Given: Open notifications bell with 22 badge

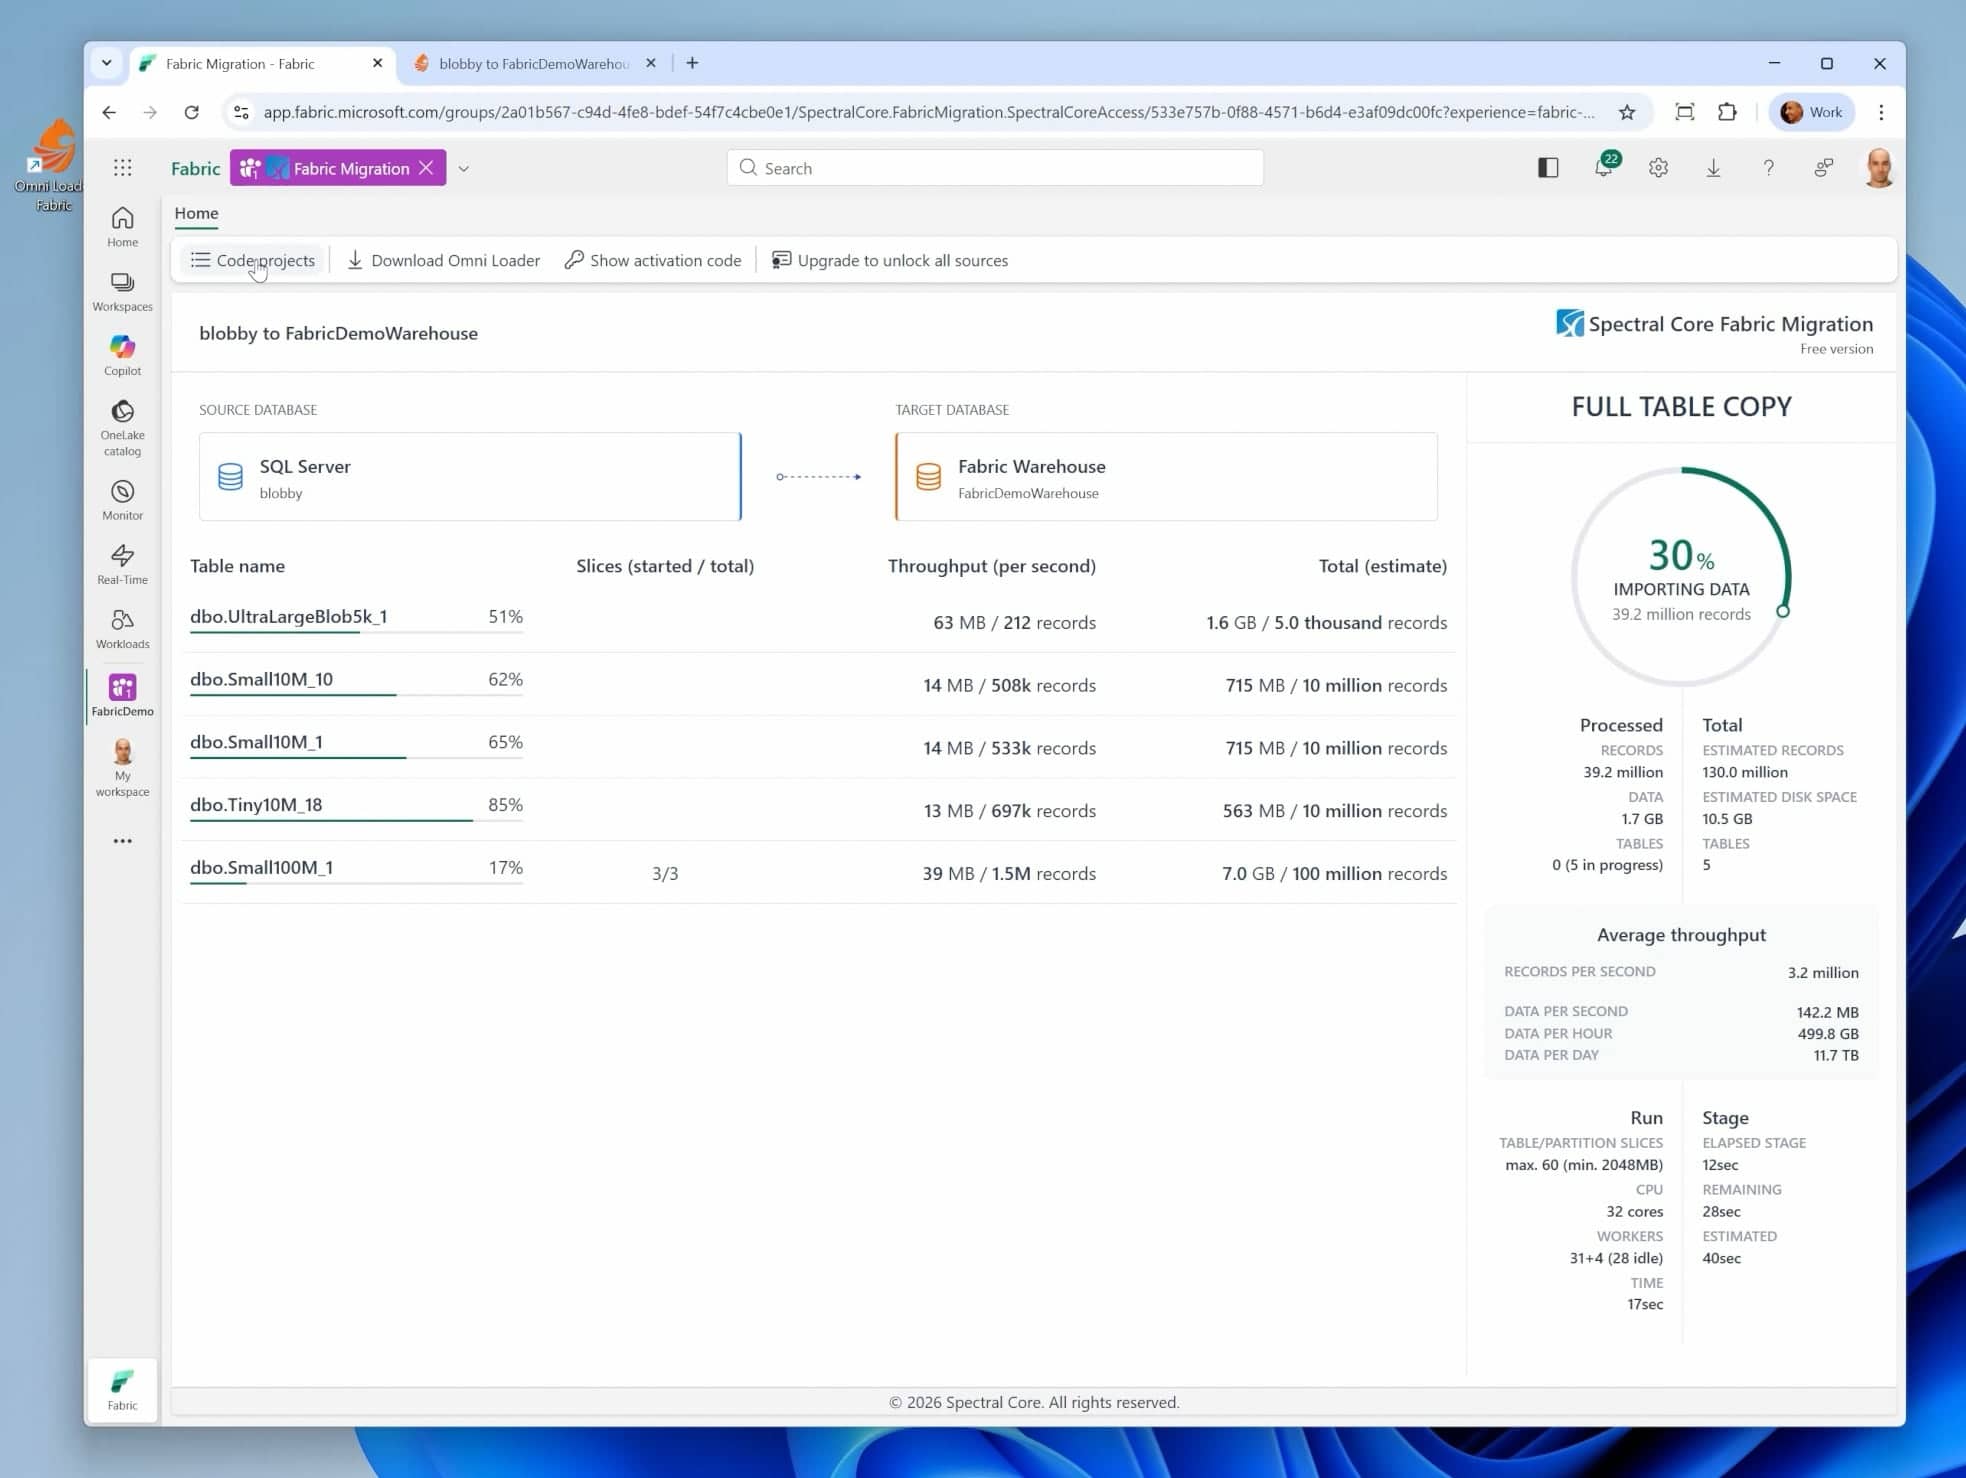Looking at the screenshot, I should point(1604,167).
